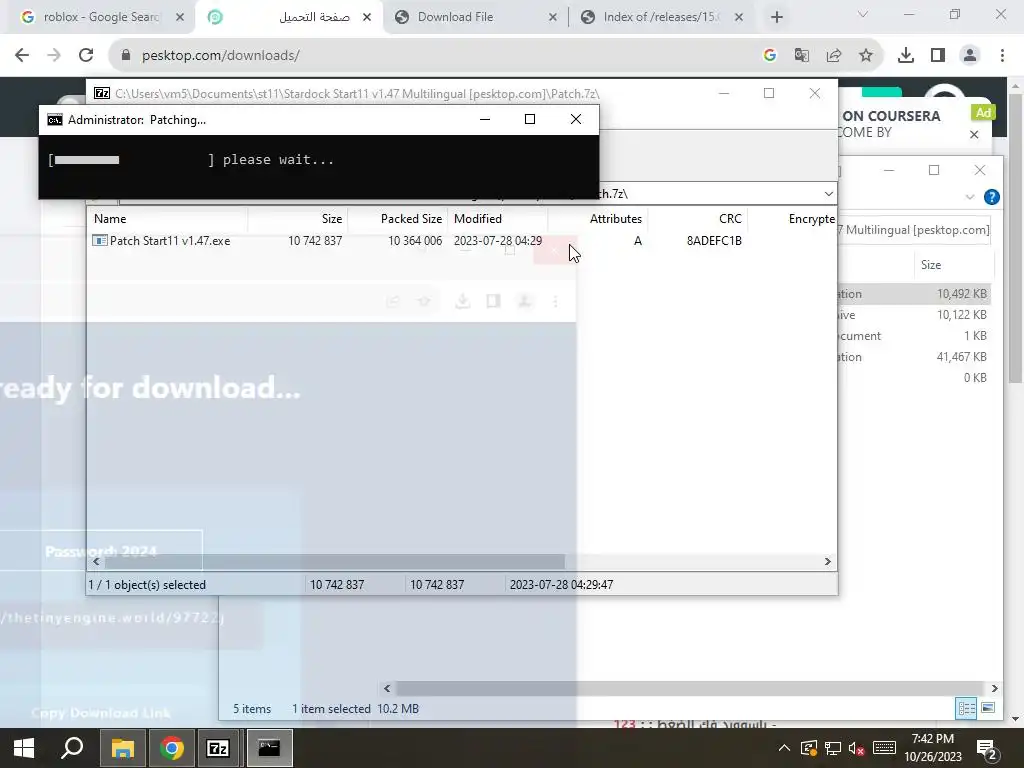
Task: Close the roblox Google Search tab
Action: coord(180,17)
